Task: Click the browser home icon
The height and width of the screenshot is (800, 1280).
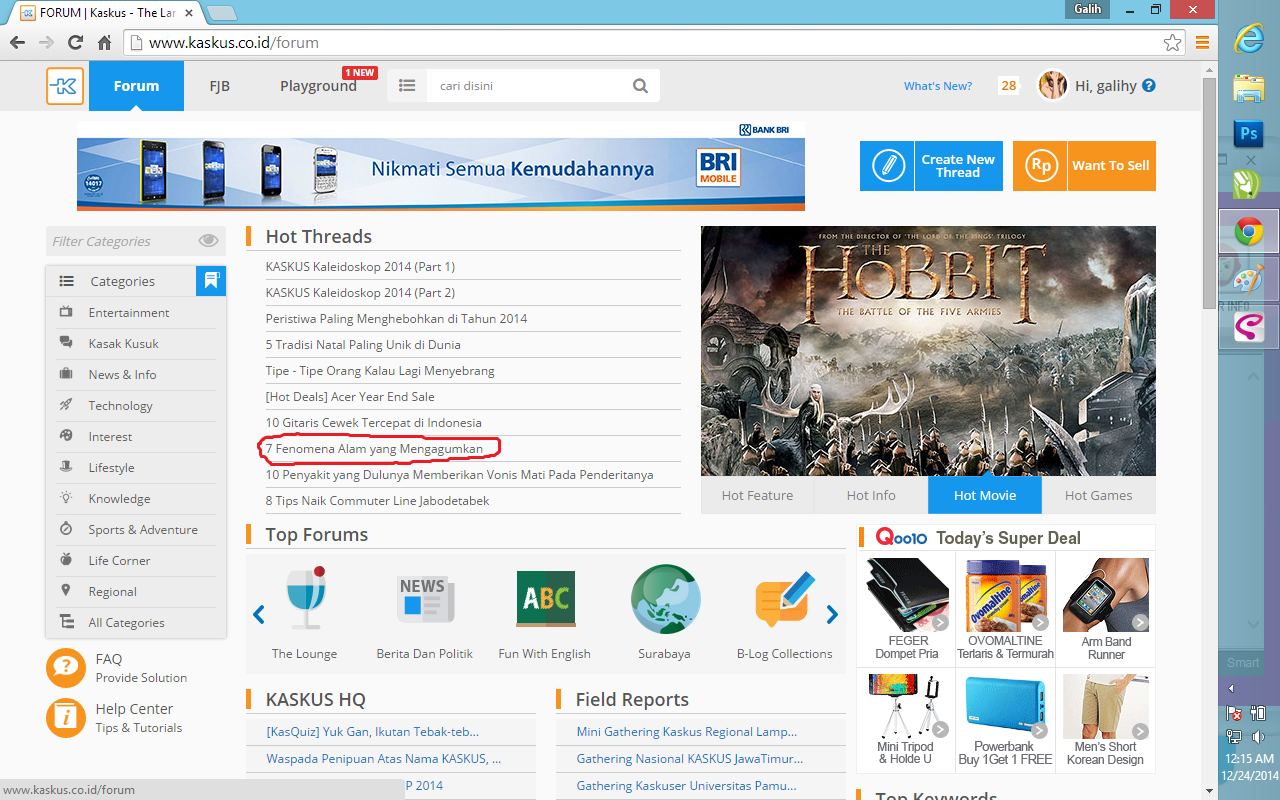Action: (104, 43)
